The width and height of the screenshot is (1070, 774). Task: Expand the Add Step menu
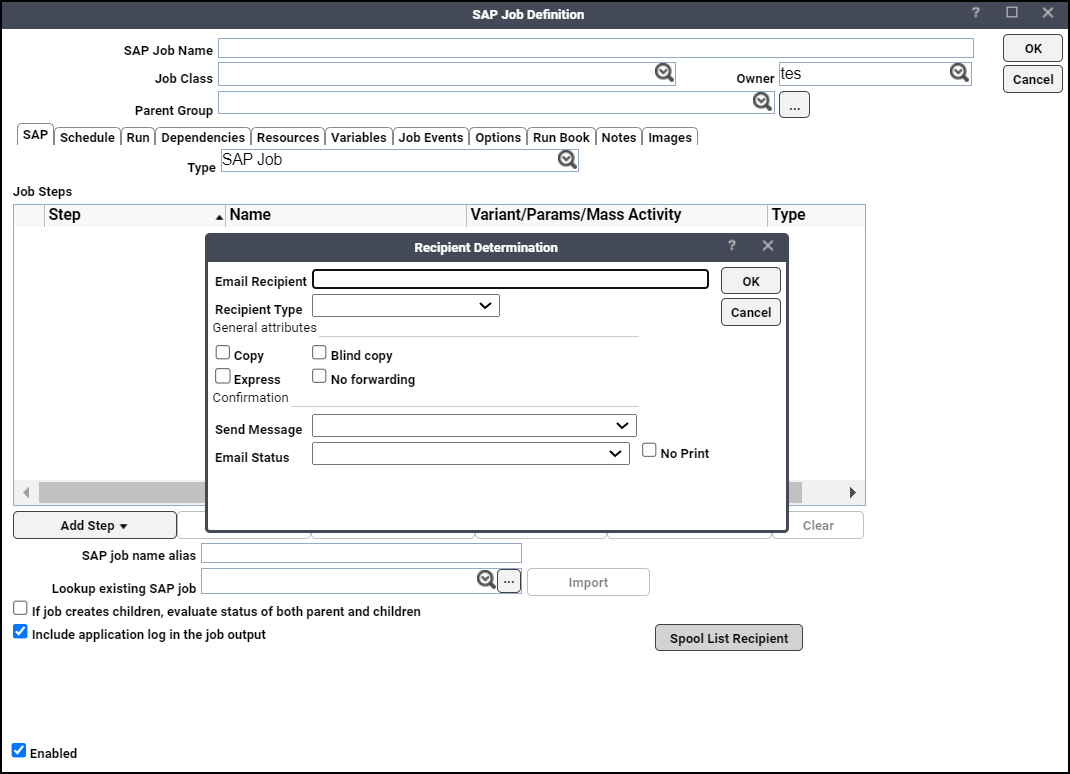pos(94,524)
